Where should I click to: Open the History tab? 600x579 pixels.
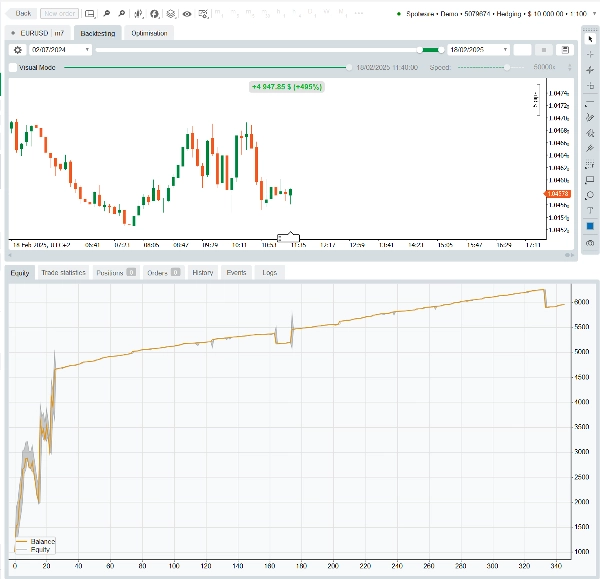coord(202,272)
